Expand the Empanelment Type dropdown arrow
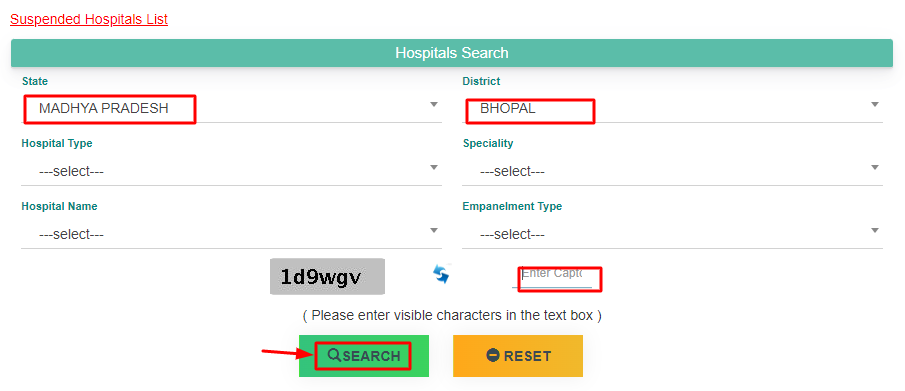The height and width of the screenshot is (391, 905). [875, 230]
